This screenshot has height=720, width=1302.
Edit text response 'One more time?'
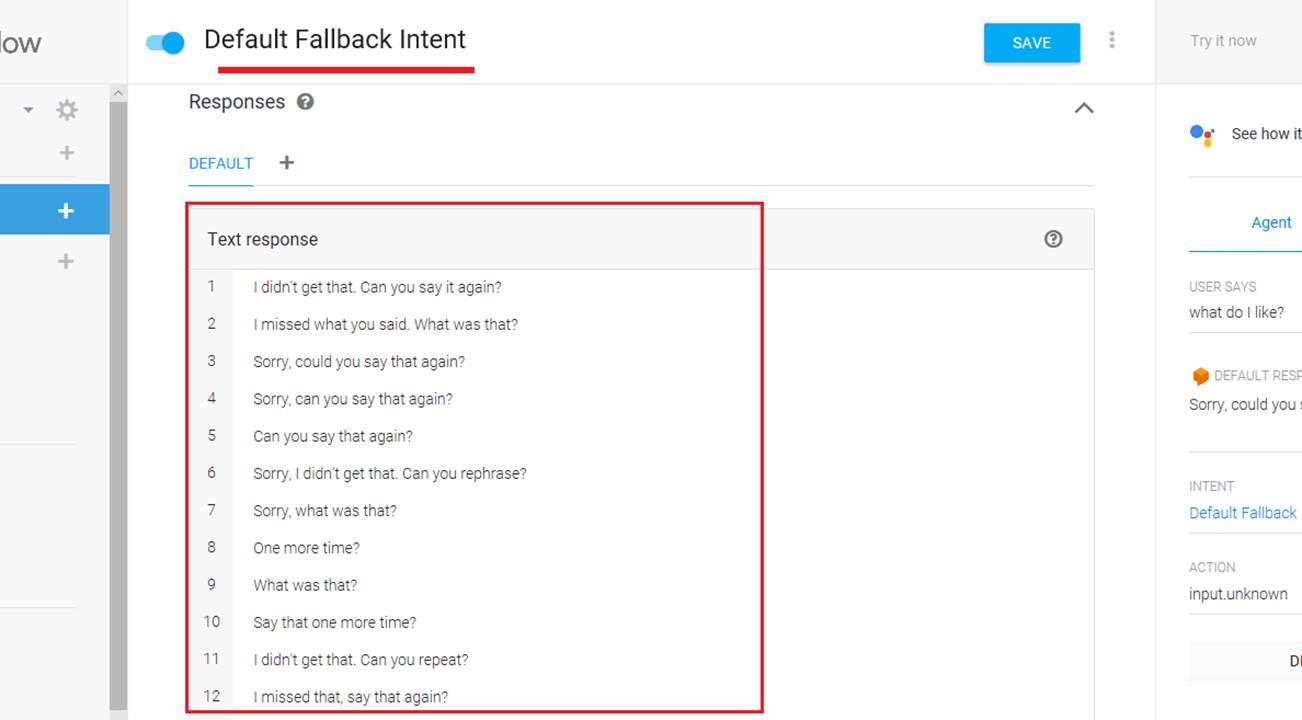[x=306, y=548]
